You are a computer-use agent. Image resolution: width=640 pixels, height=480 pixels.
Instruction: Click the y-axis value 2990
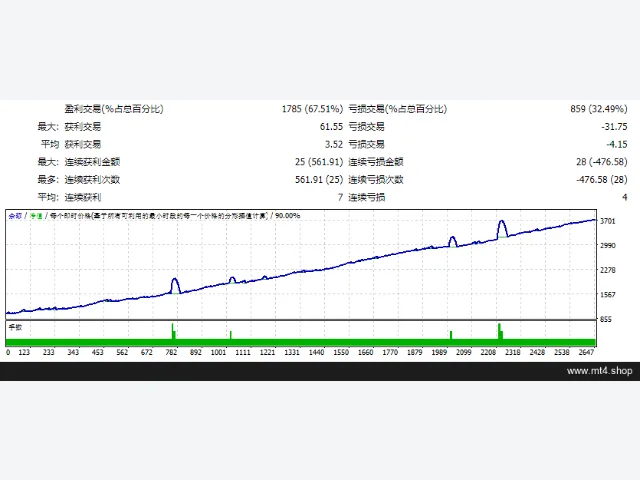tap(607, 246)
